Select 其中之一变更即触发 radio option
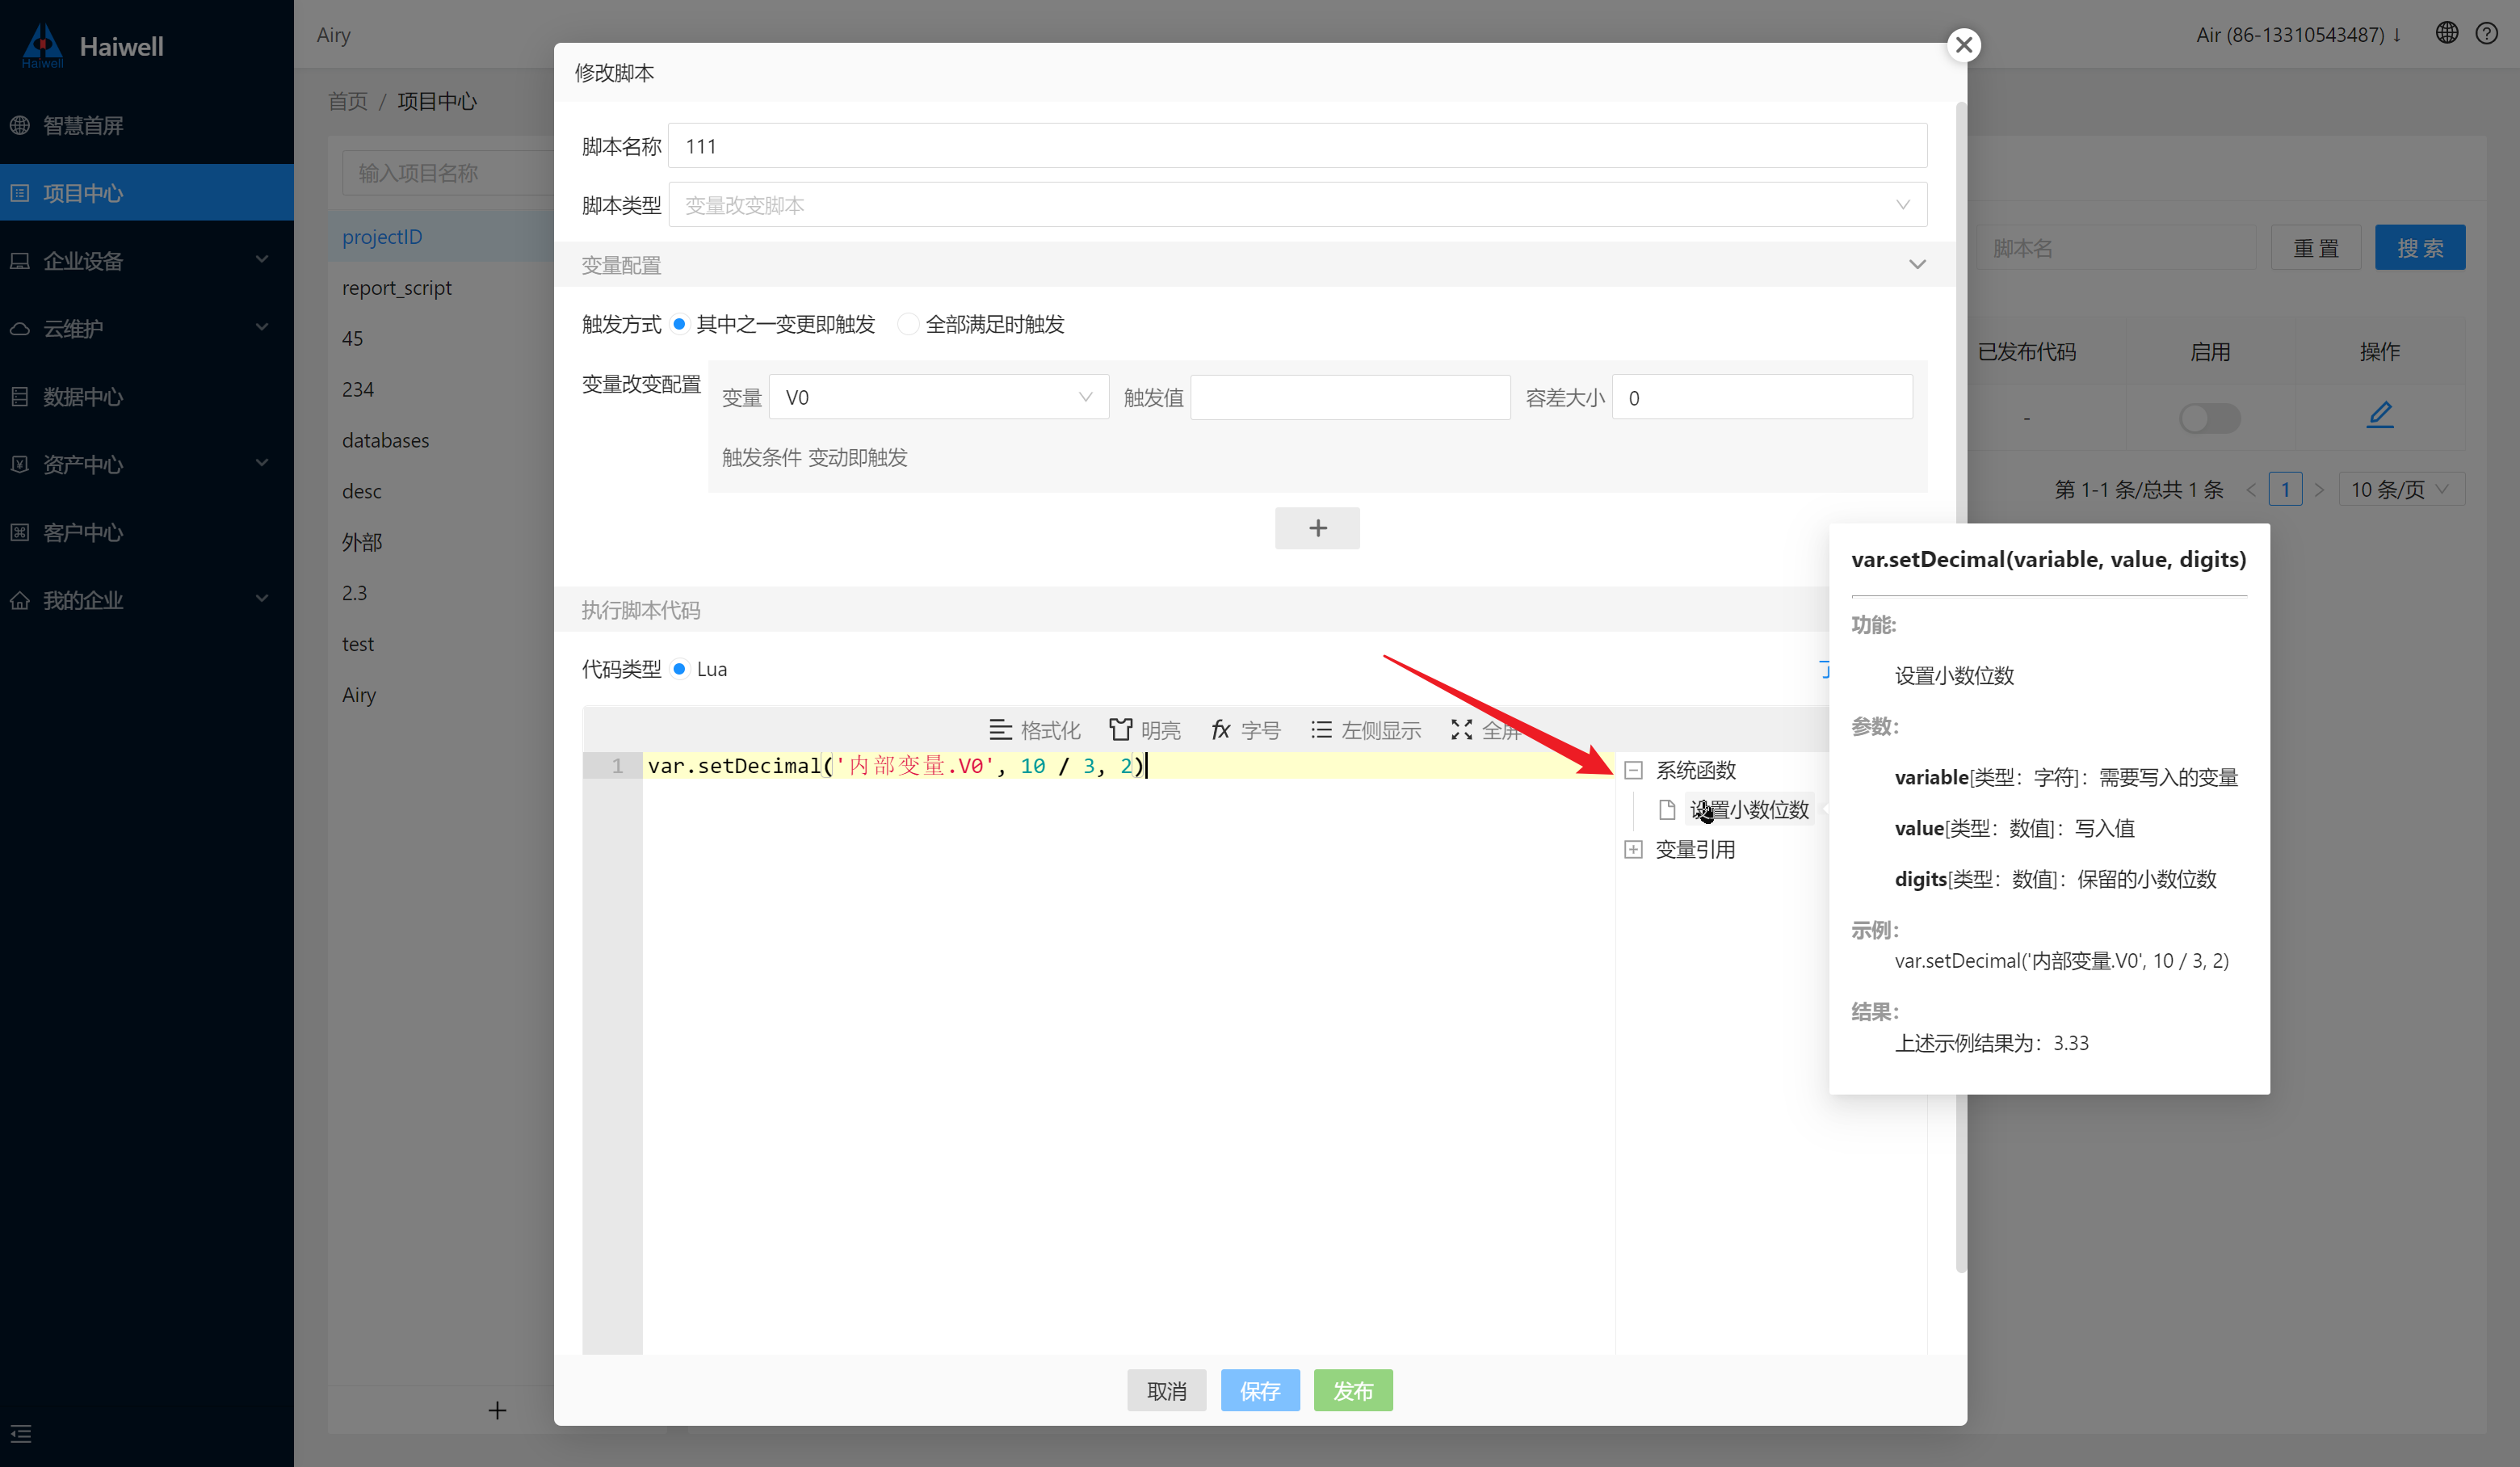This screenshot has height=1467, width=2520. (x=679, y=324)
